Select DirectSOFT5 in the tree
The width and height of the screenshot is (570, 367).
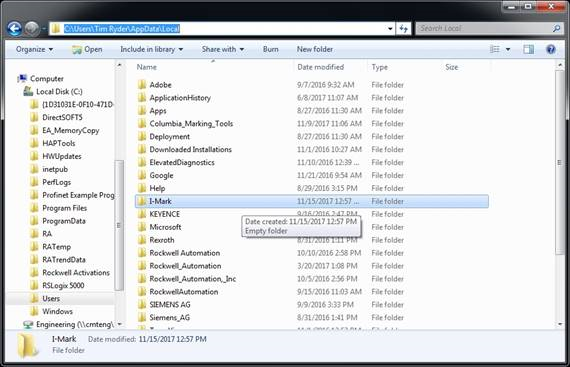coord(62,117)
